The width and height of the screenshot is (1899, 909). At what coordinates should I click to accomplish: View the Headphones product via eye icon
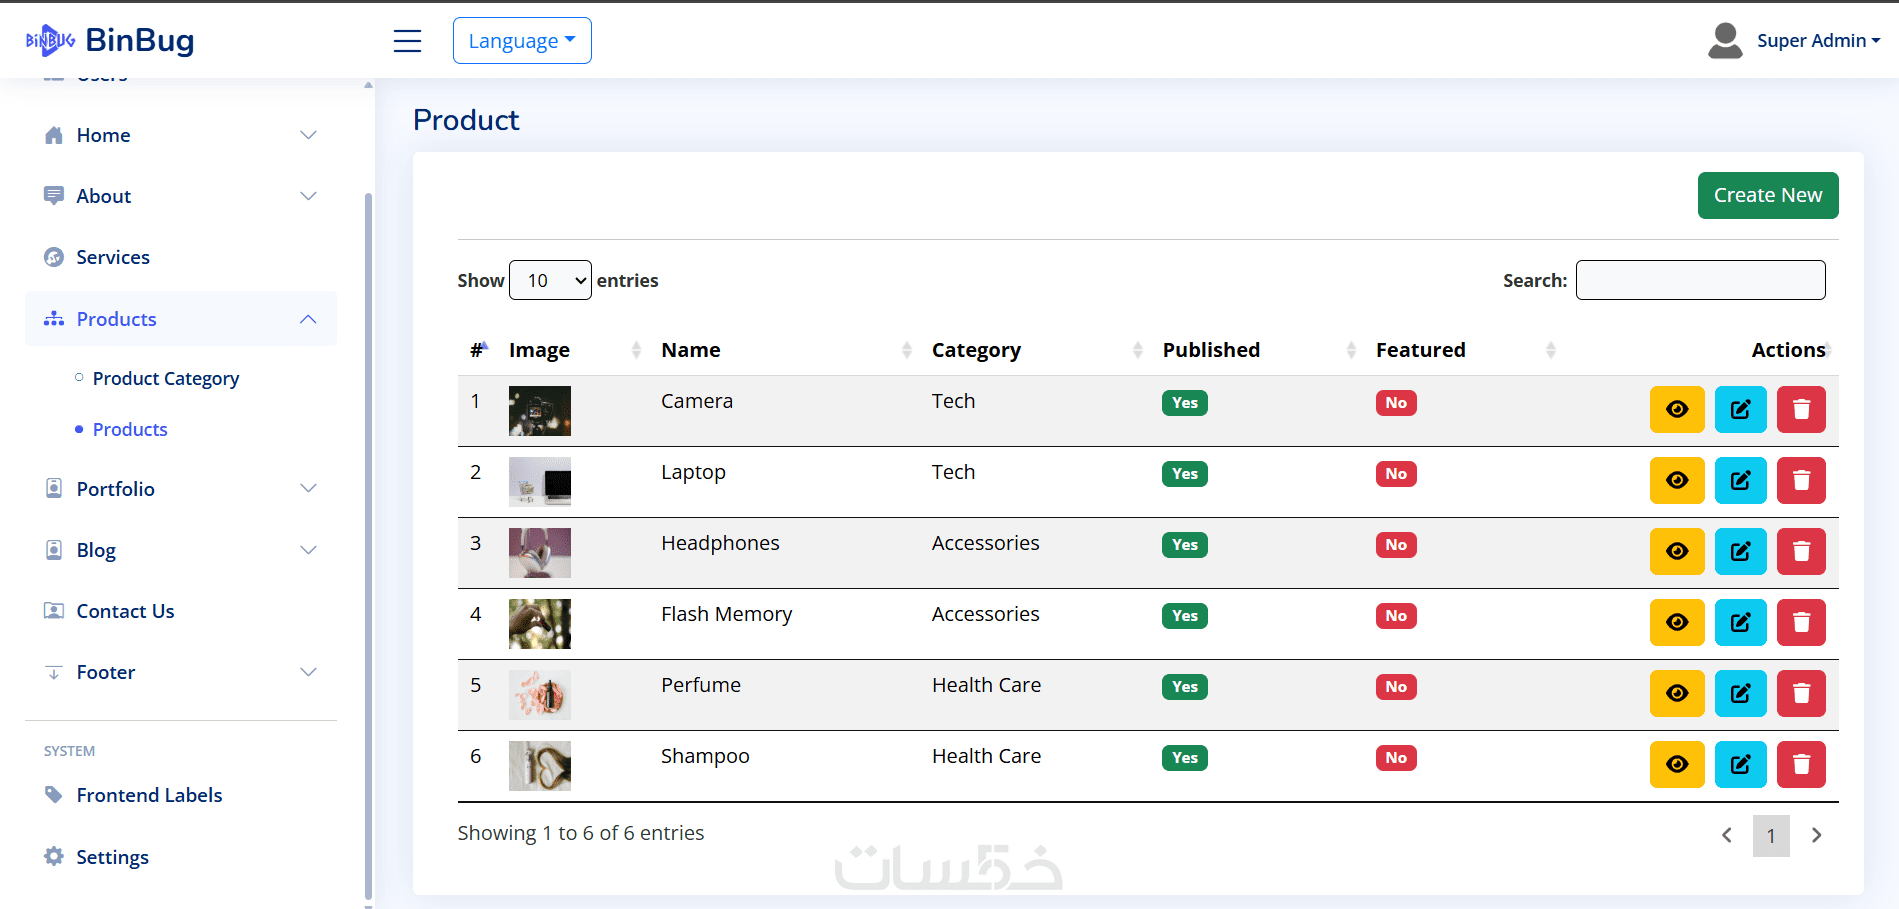(1677, 551)
